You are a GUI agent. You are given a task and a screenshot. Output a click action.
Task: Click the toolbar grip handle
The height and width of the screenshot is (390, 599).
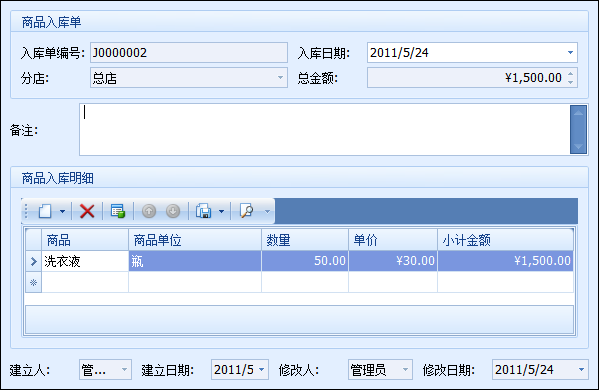pyautogui.click(x=26, y=211)
